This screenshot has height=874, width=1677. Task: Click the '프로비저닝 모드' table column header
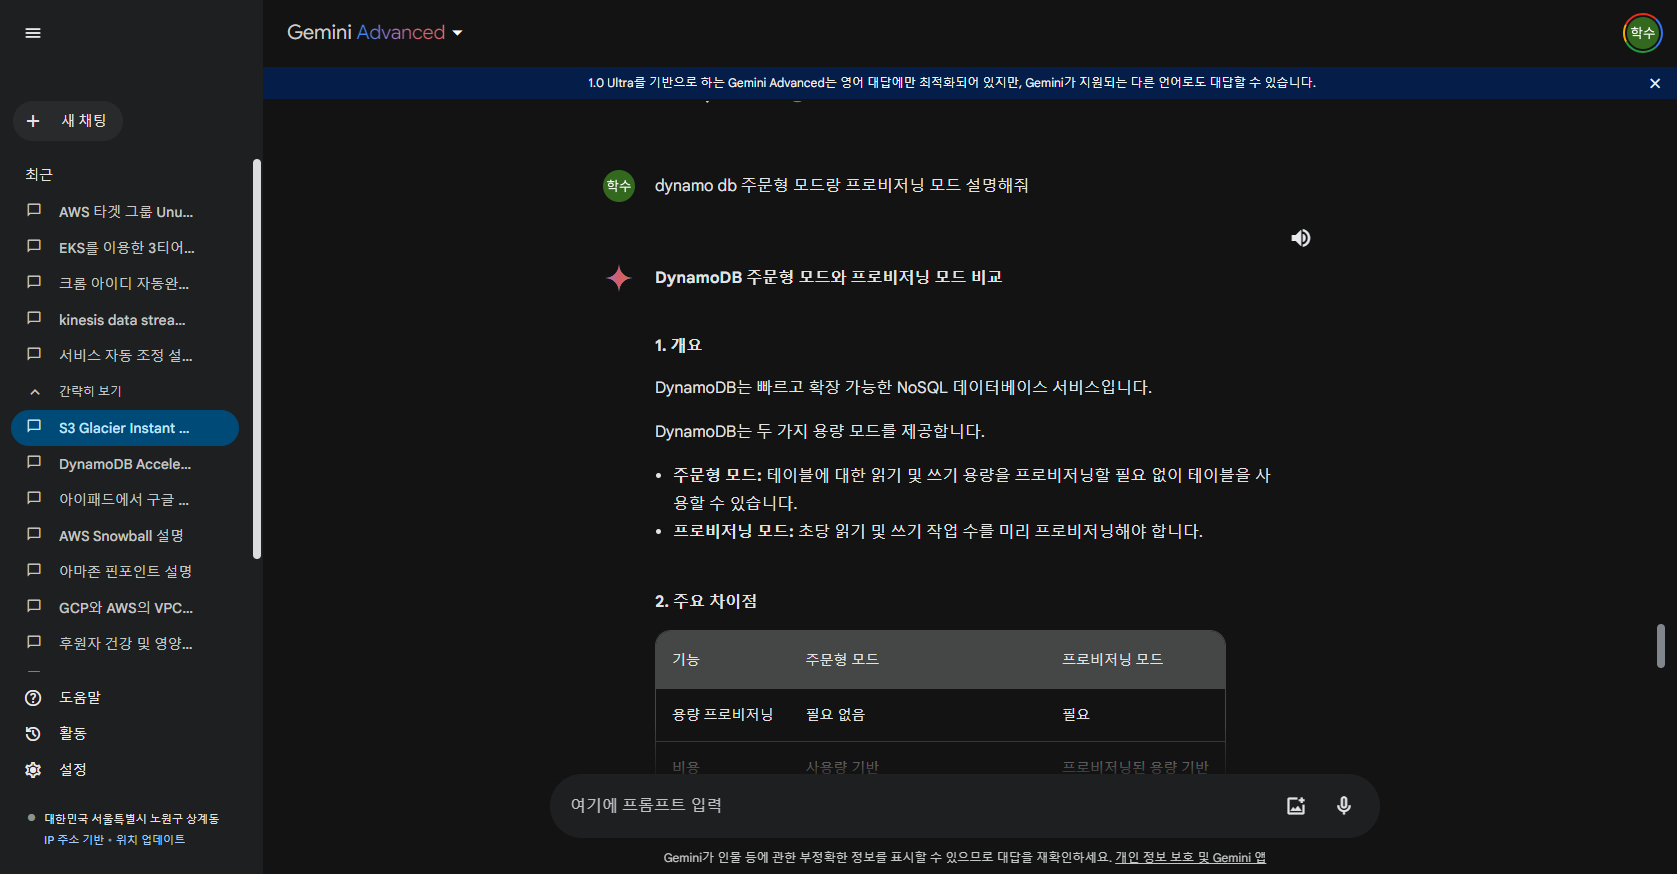pyautogui.click(x=1112, y=660)
